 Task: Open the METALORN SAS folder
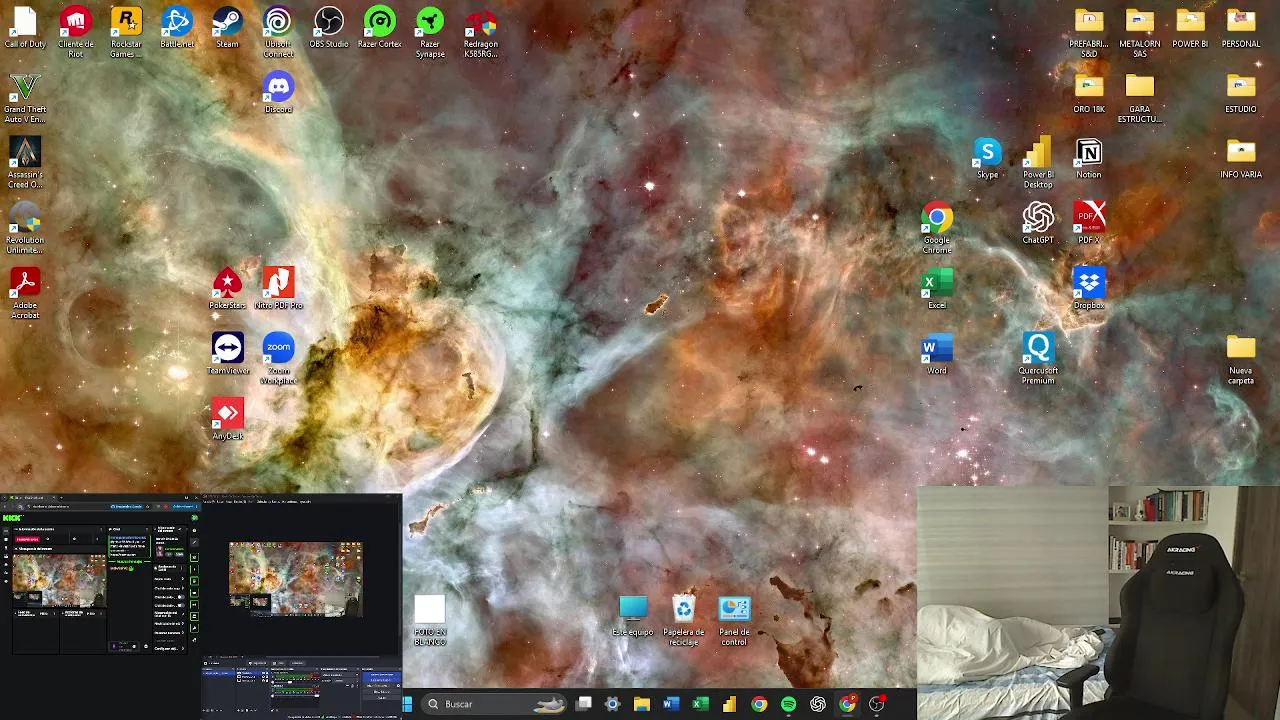pyautogui.click(x=1139, y=32)
